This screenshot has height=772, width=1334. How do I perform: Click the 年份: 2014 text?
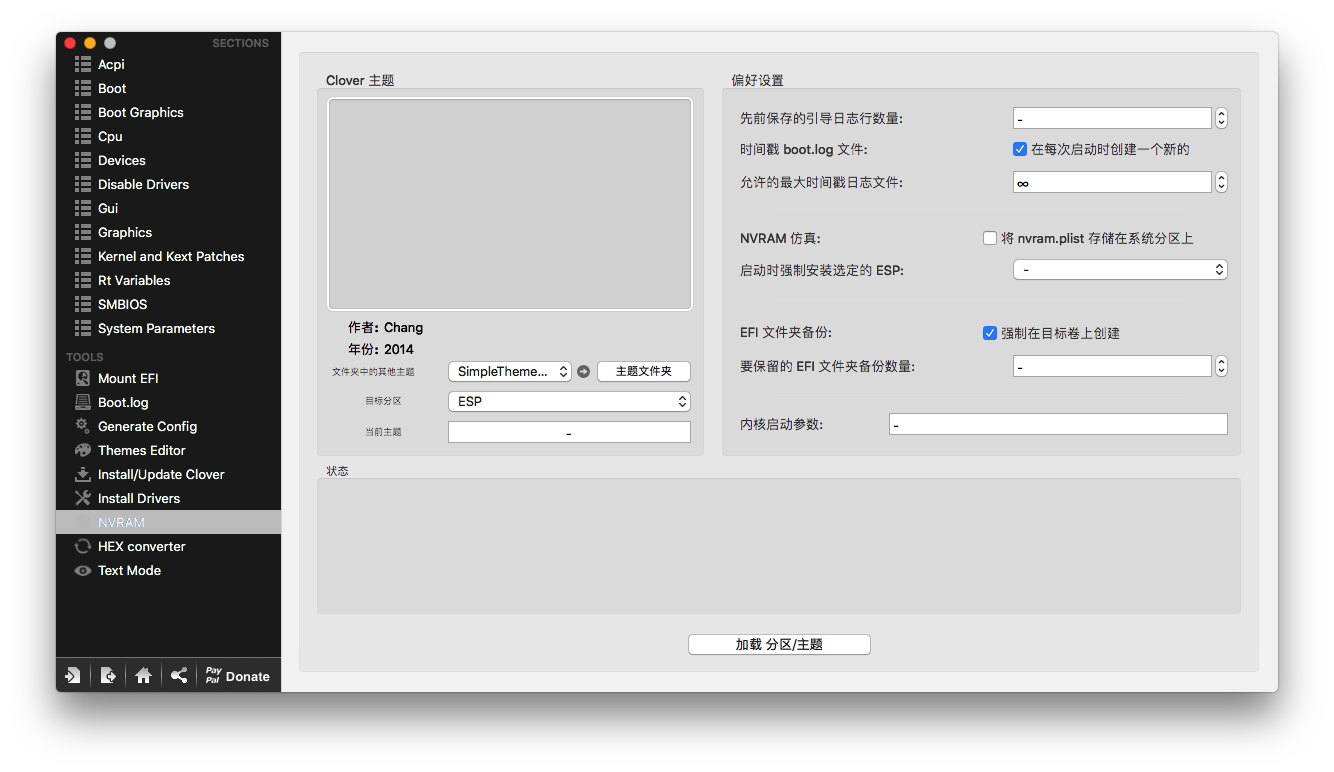(380, 349)
